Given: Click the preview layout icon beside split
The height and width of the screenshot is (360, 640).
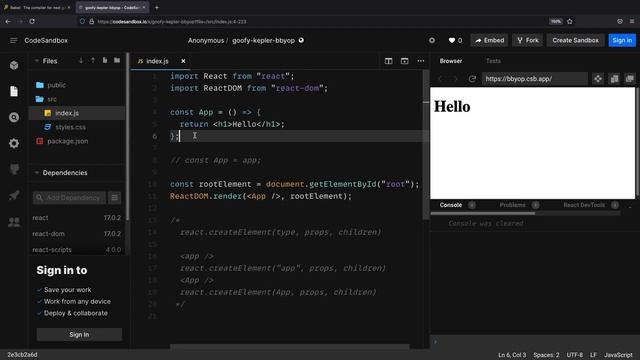Looking at the screenshot, I should pyautogui.click(x=404, y=61).
